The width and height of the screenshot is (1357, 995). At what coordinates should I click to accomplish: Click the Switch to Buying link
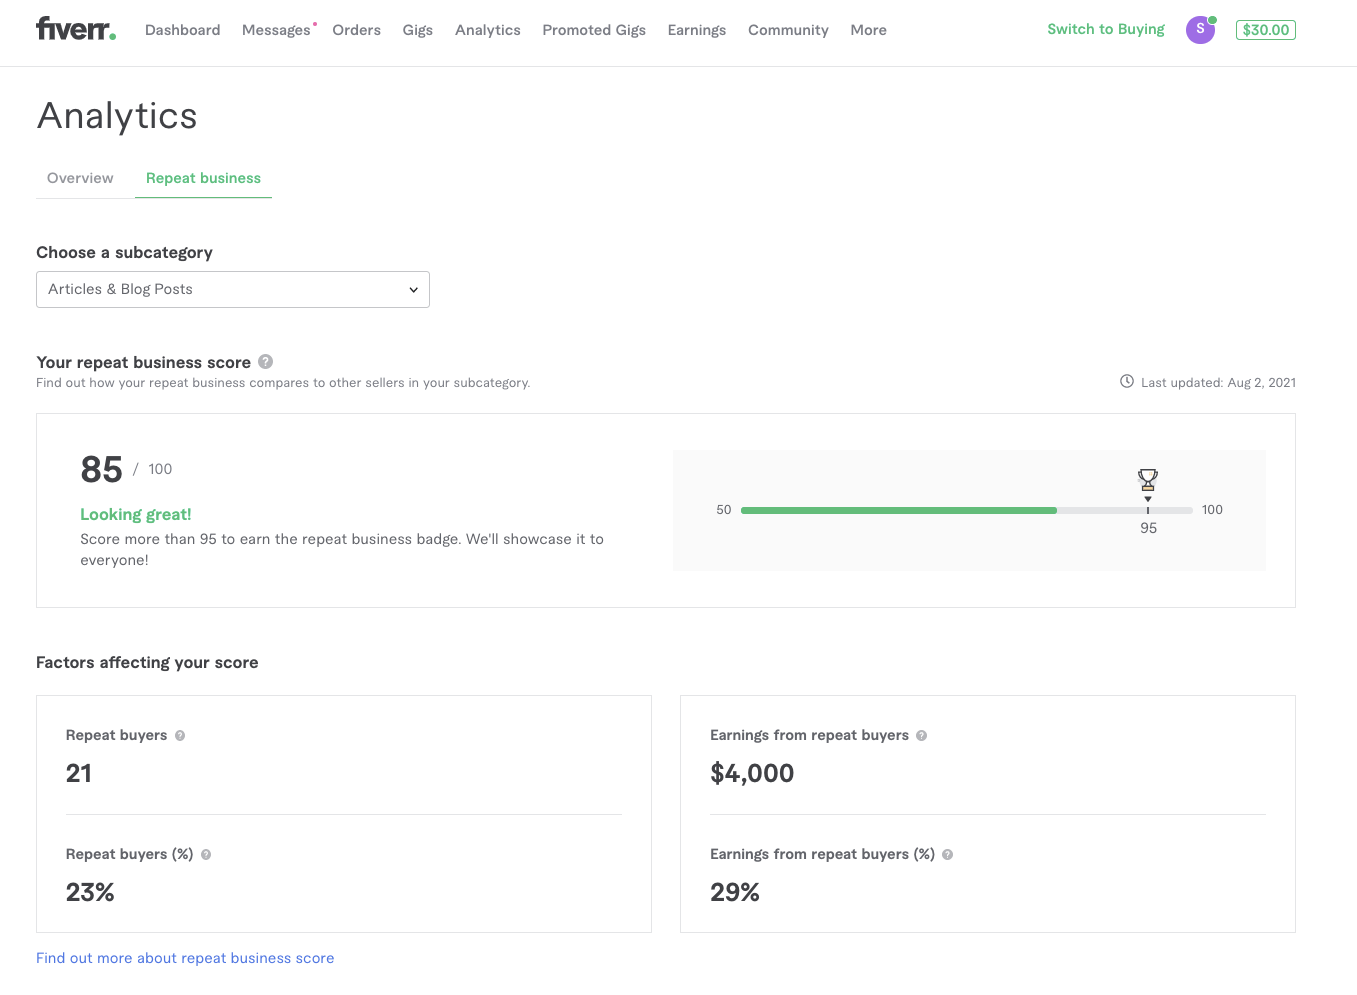[x=1104, y=29]
